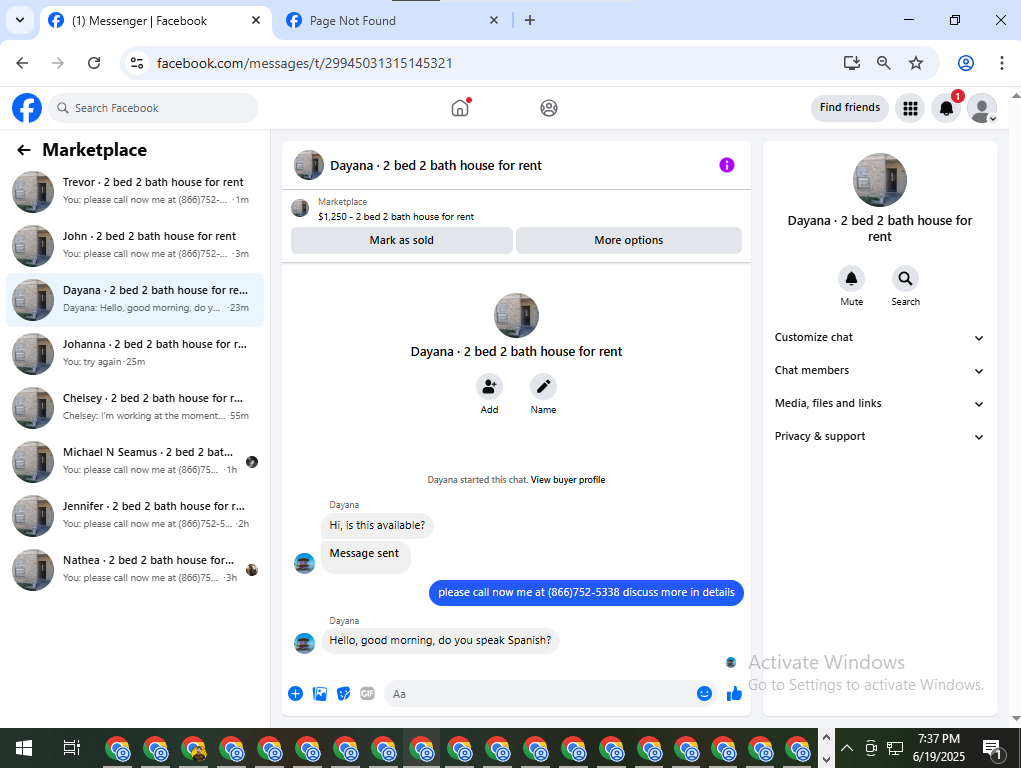Attach a file using the photo icon
Image resolution: width=1021 pixels, height=768 pixels.
320,694
